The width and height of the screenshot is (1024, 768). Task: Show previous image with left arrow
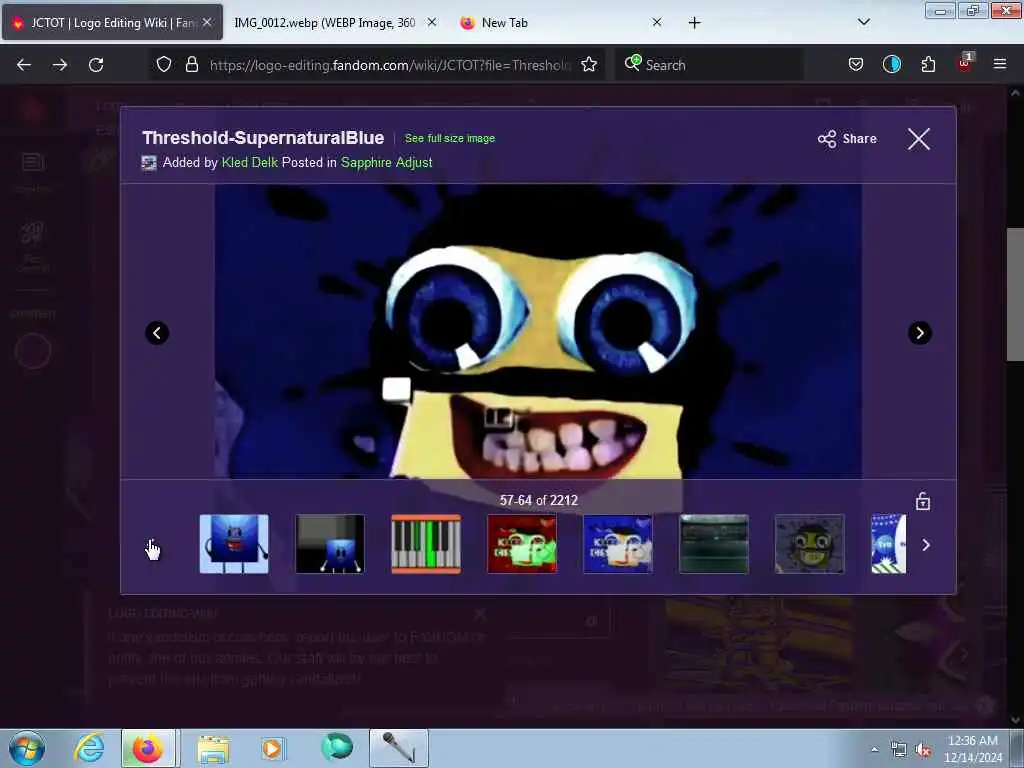(x=157, y=333)
